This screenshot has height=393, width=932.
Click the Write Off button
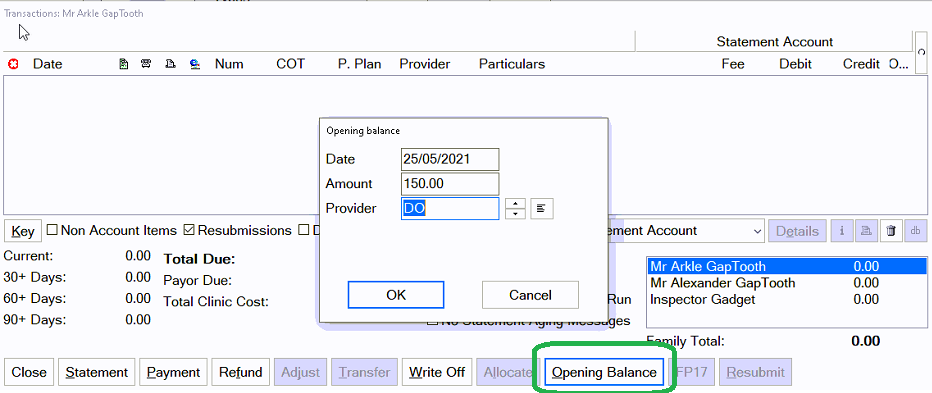(437, 373)
